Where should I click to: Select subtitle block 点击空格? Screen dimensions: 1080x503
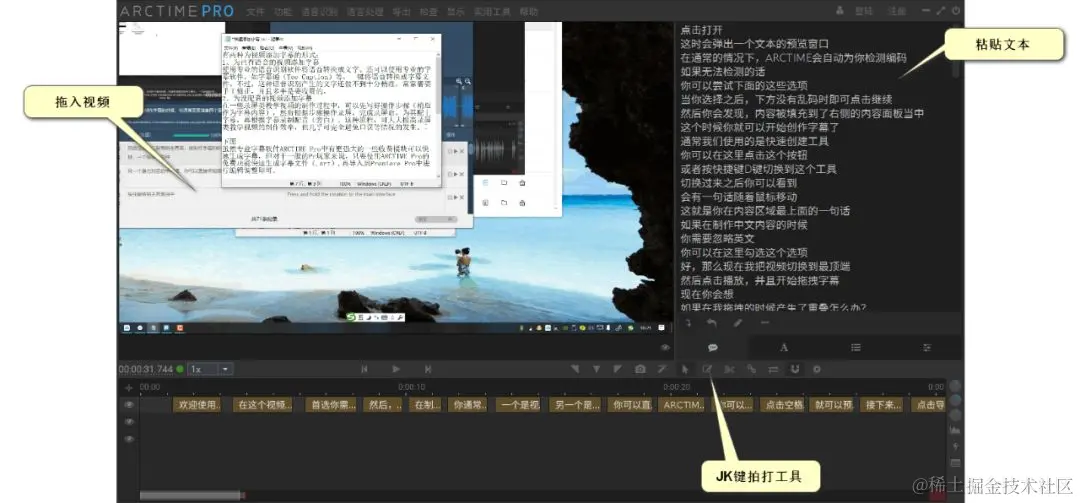[782, 405]
